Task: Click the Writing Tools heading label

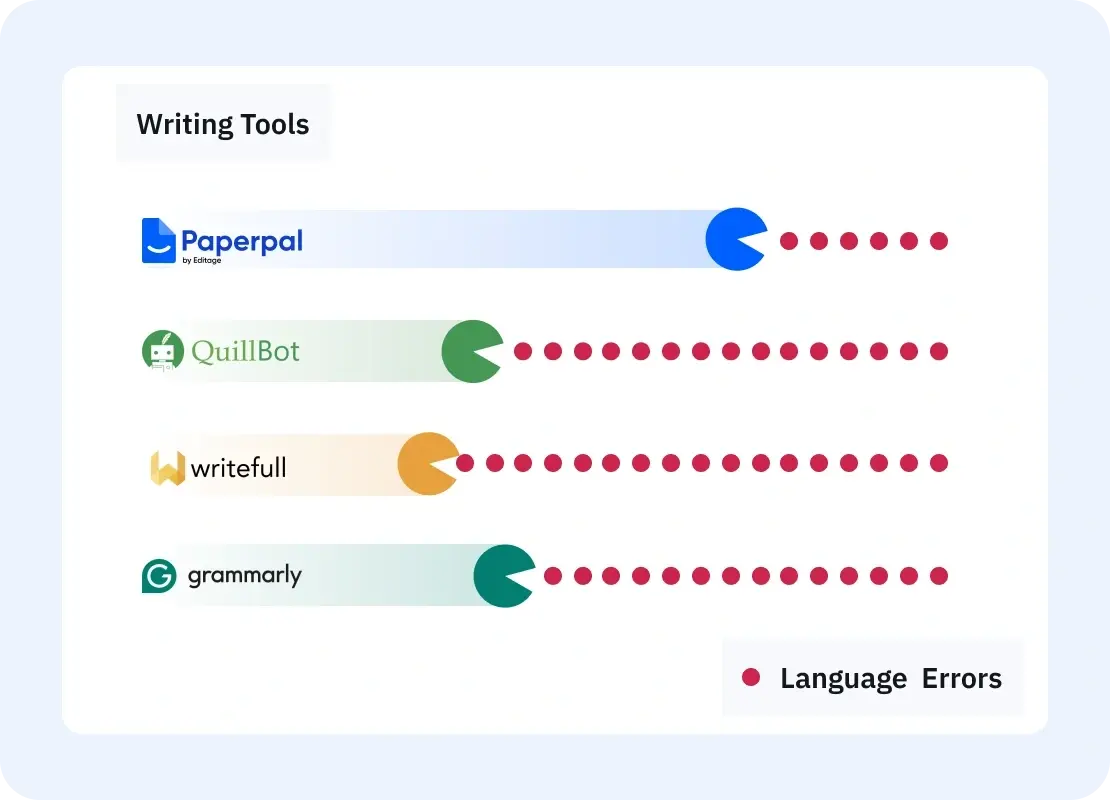Action: [223, 125]
